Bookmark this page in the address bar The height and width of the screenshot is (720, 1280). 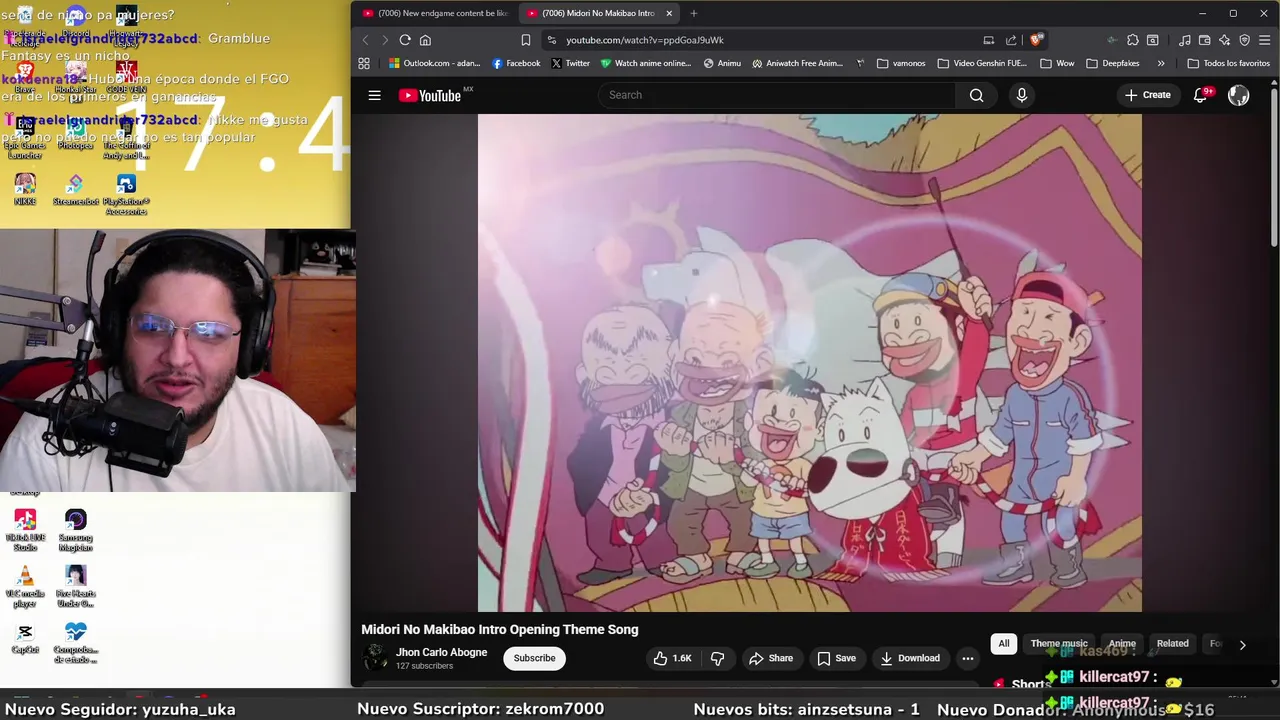[x=525, y=40]
